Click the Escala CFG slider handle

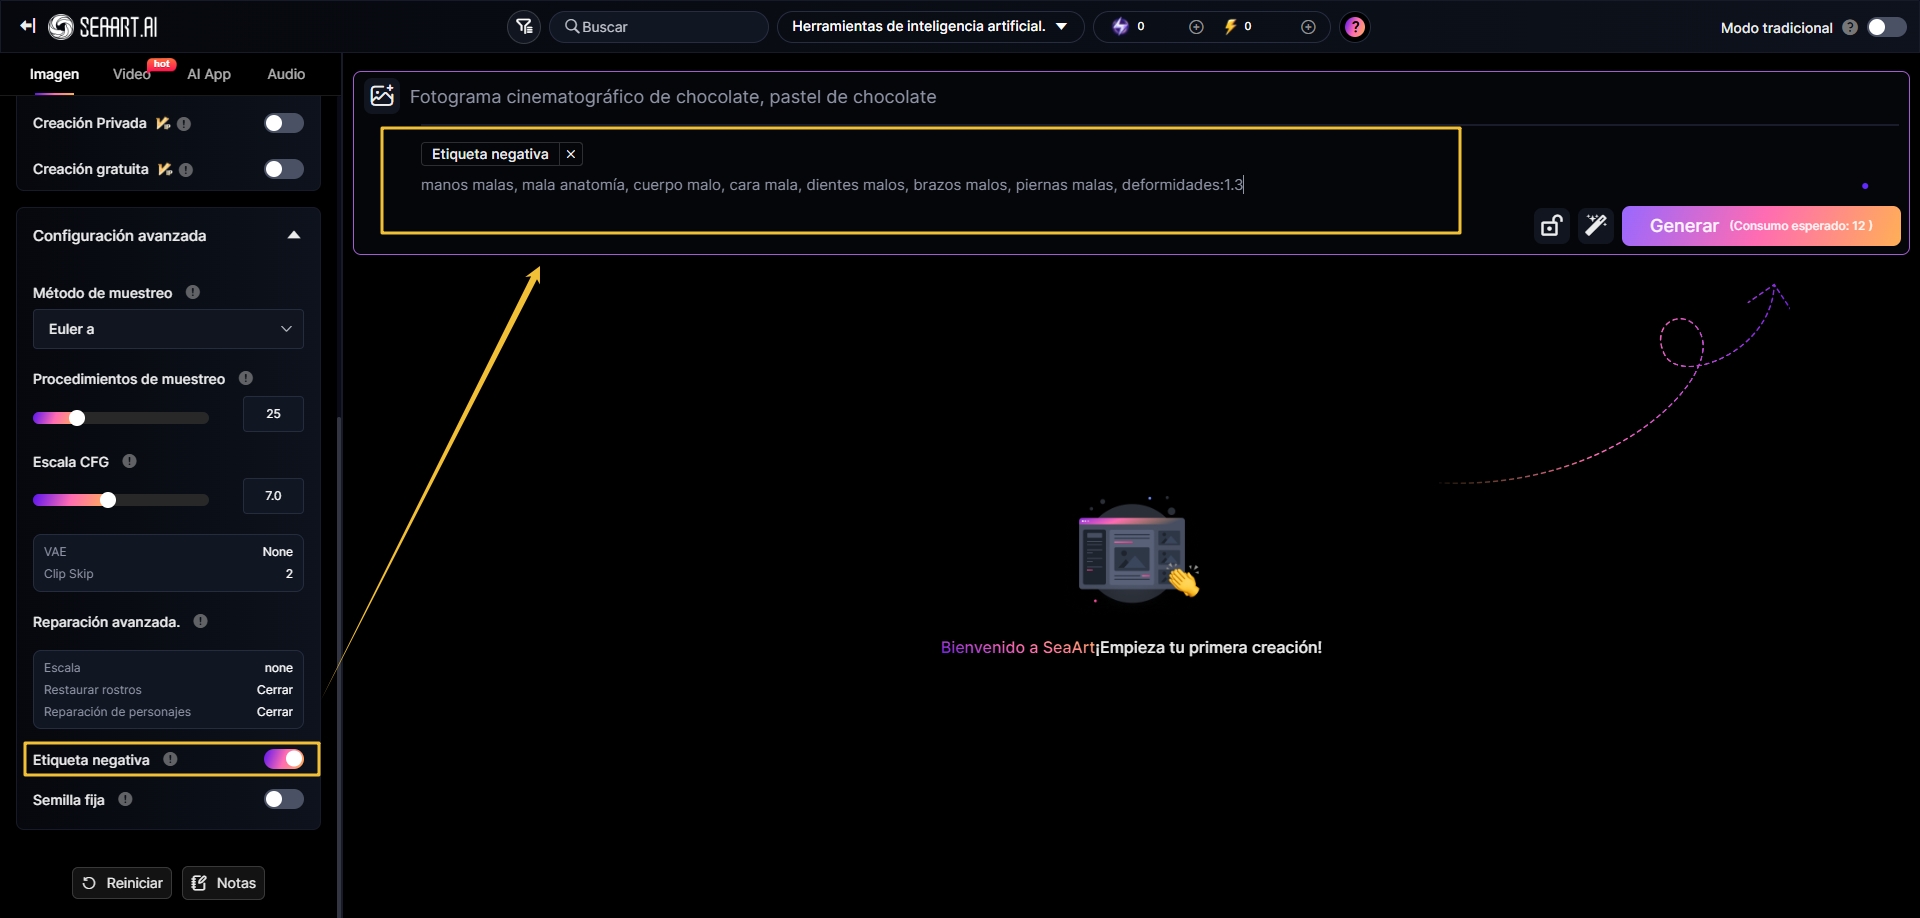108,500
